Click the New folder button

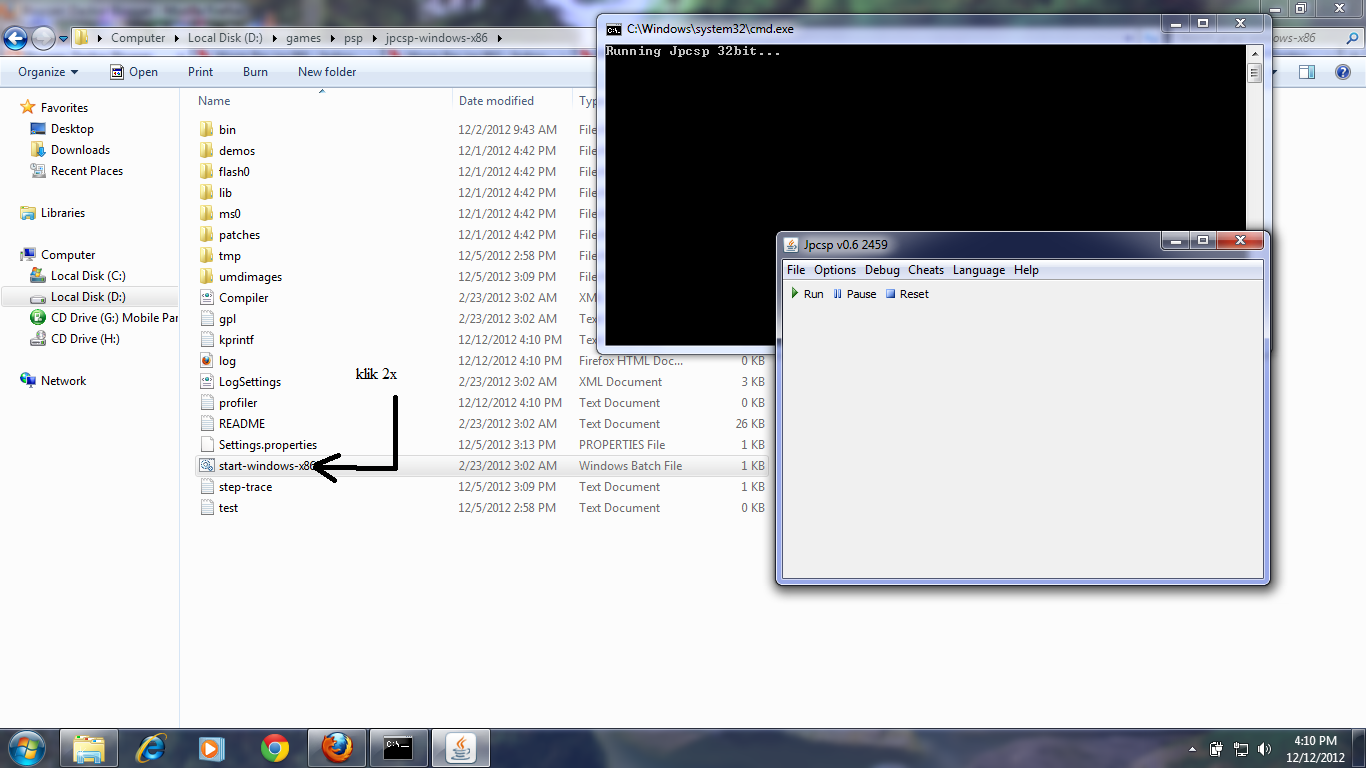tap(327, 71)
